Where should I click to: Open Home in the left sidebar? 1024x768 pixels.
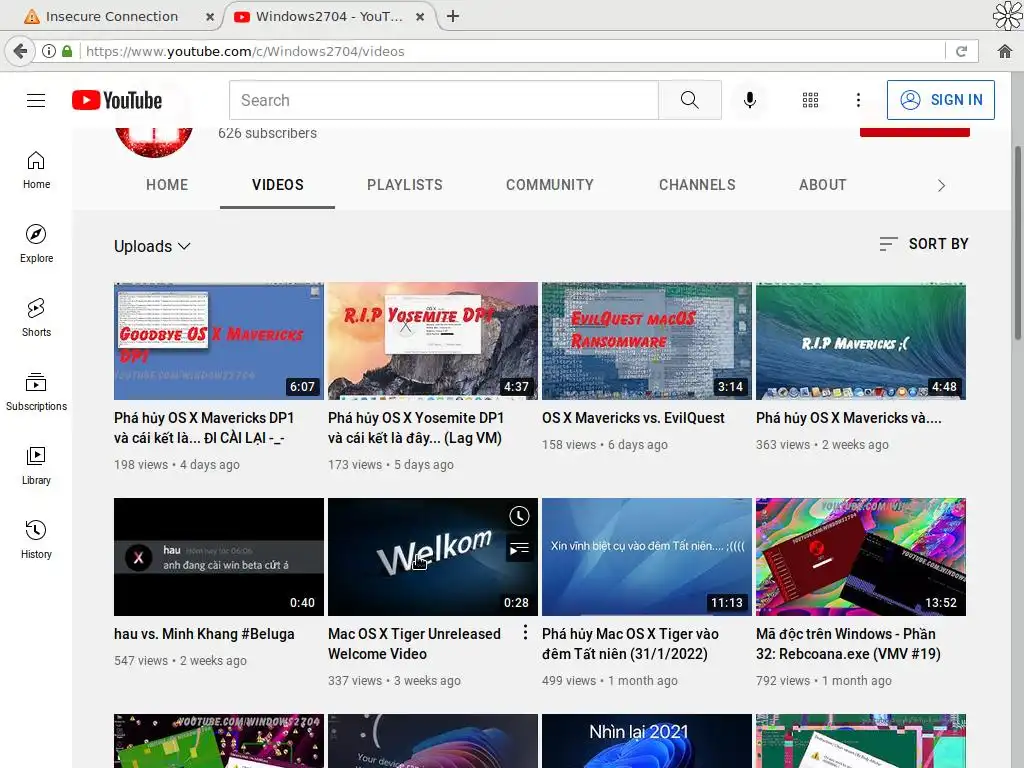tap(36, 170)
